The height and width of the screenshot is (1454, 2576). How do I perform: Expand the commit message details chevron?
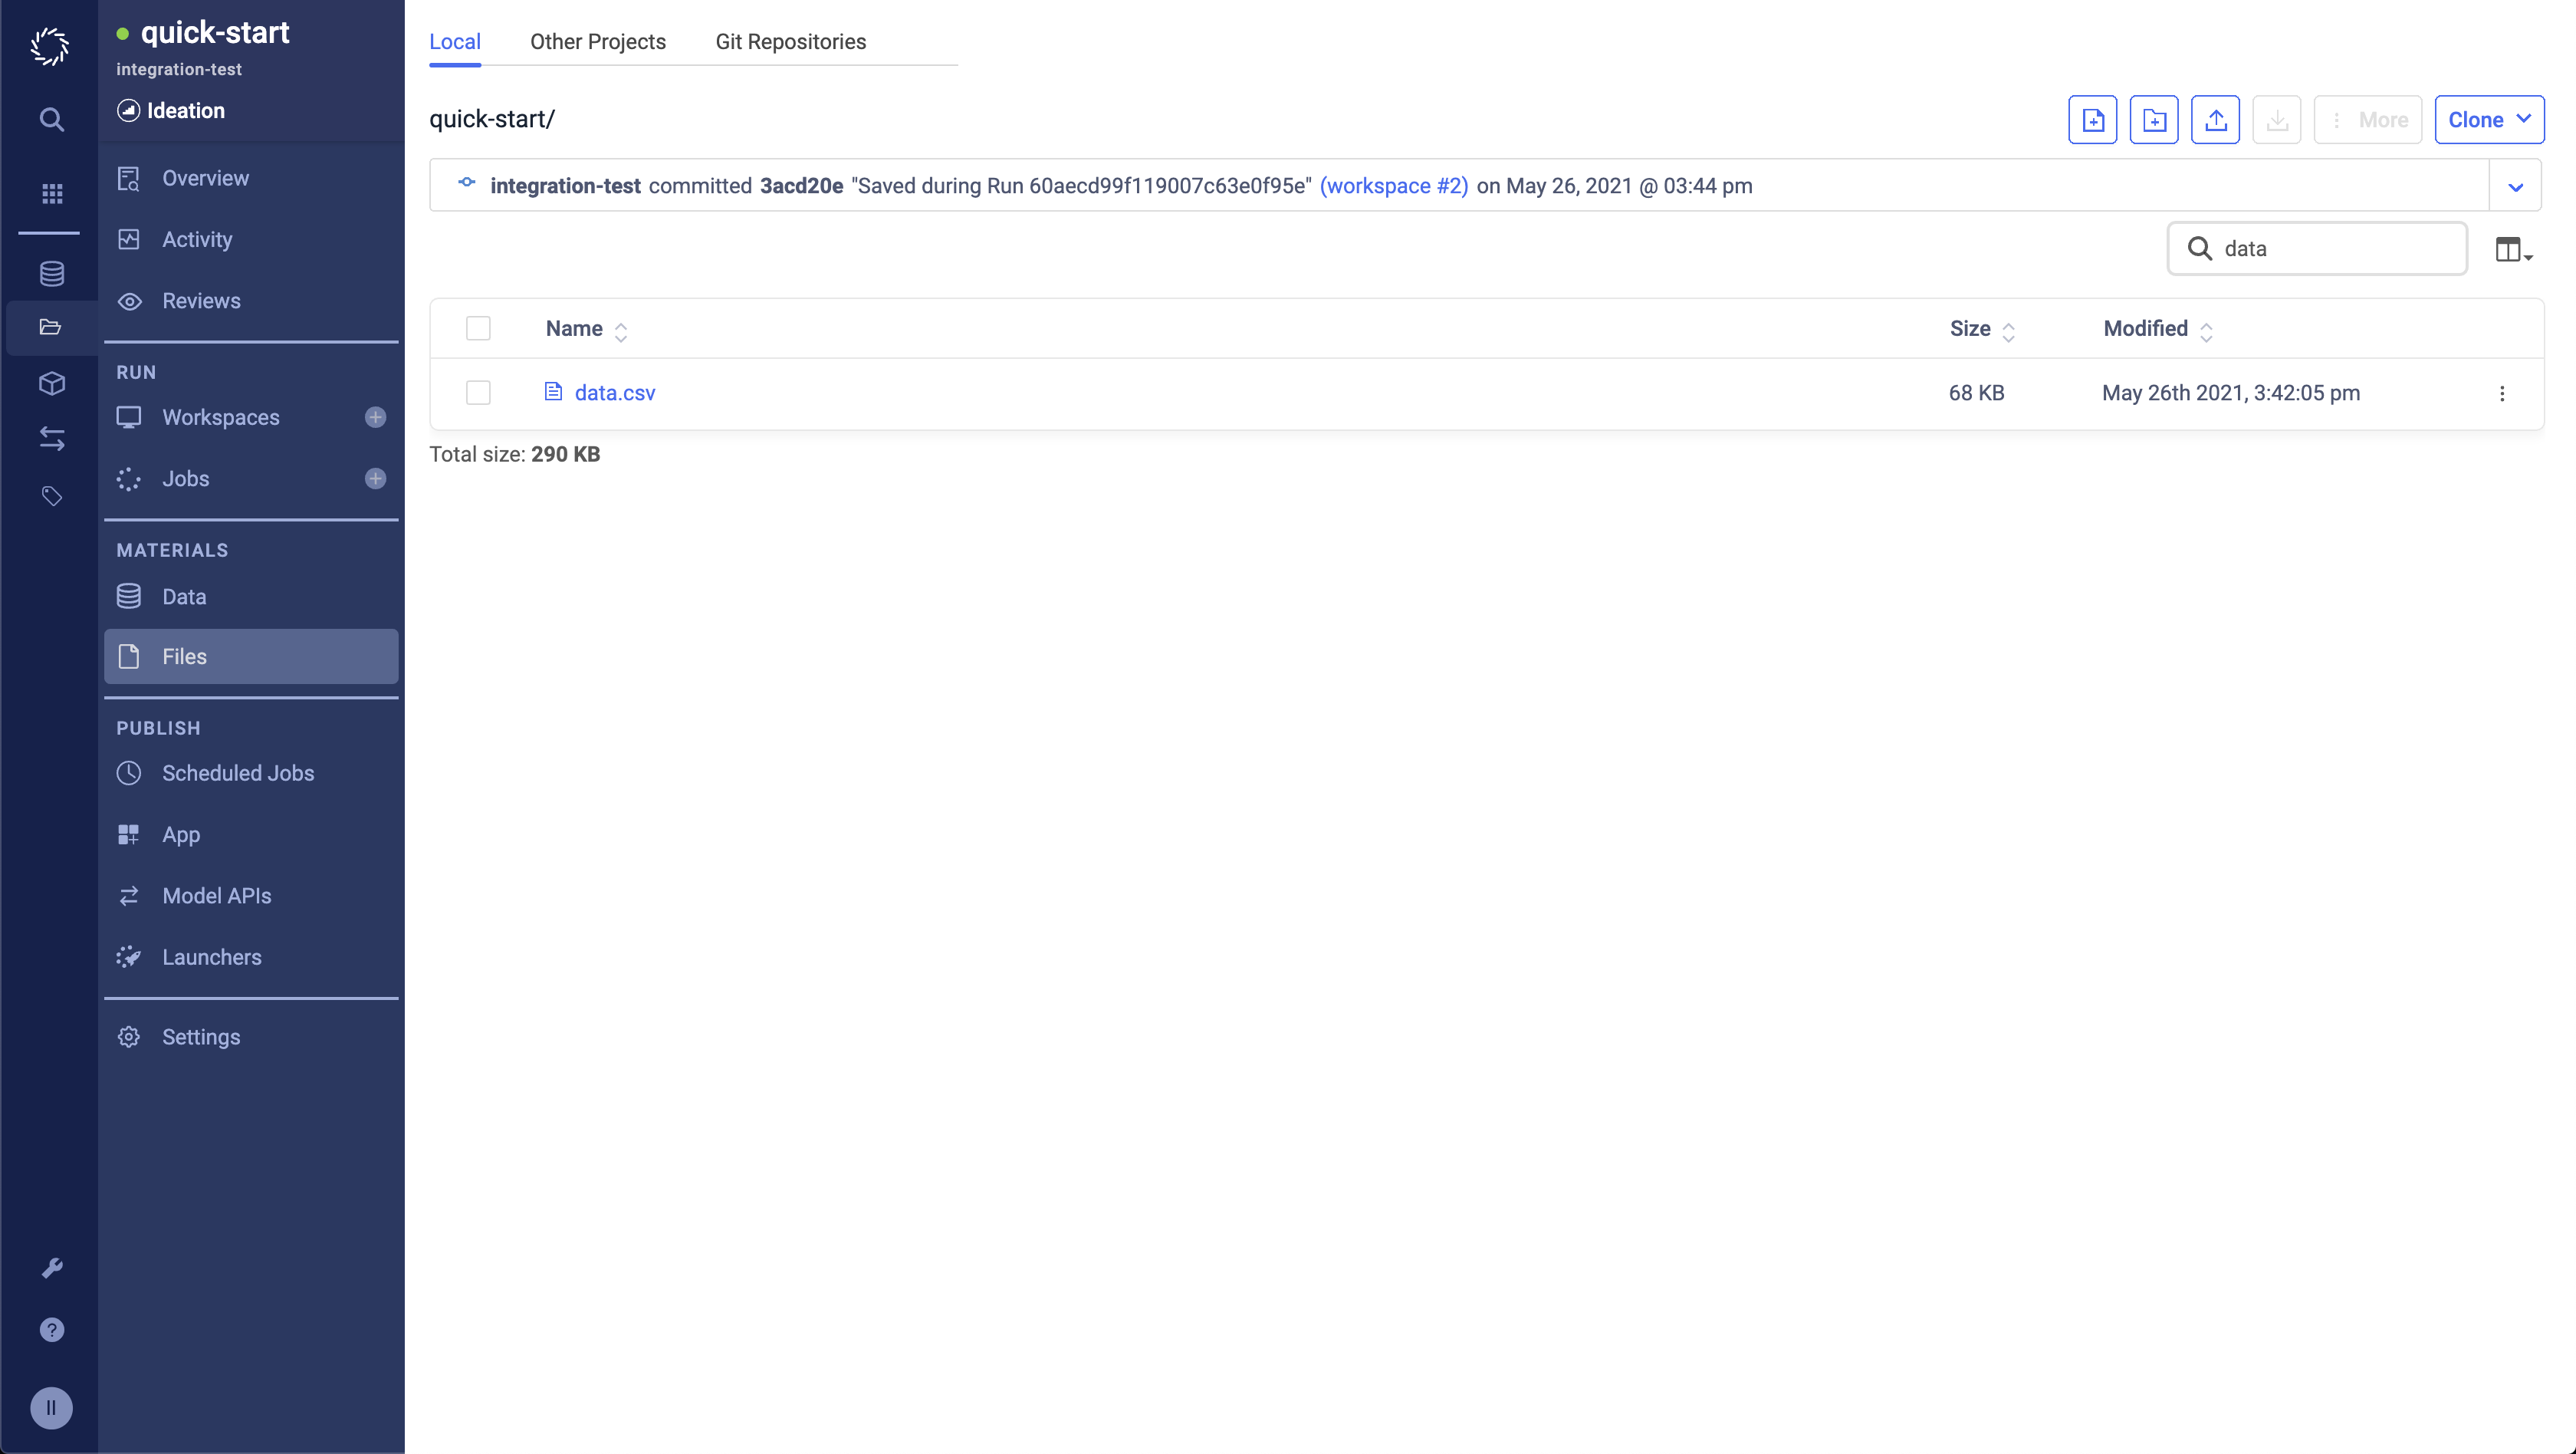2514,187
